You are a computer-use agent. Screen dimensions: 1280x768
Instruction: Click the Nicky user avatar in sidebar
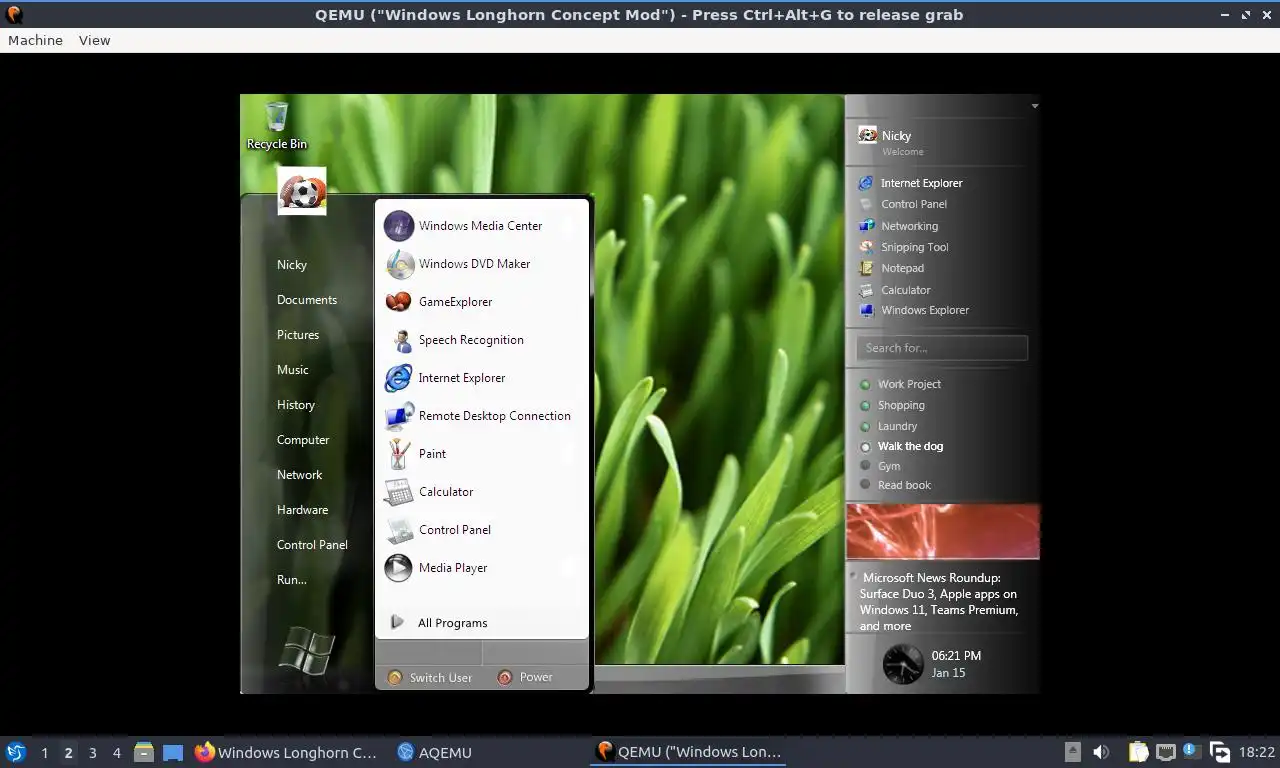tap(867, 135)
